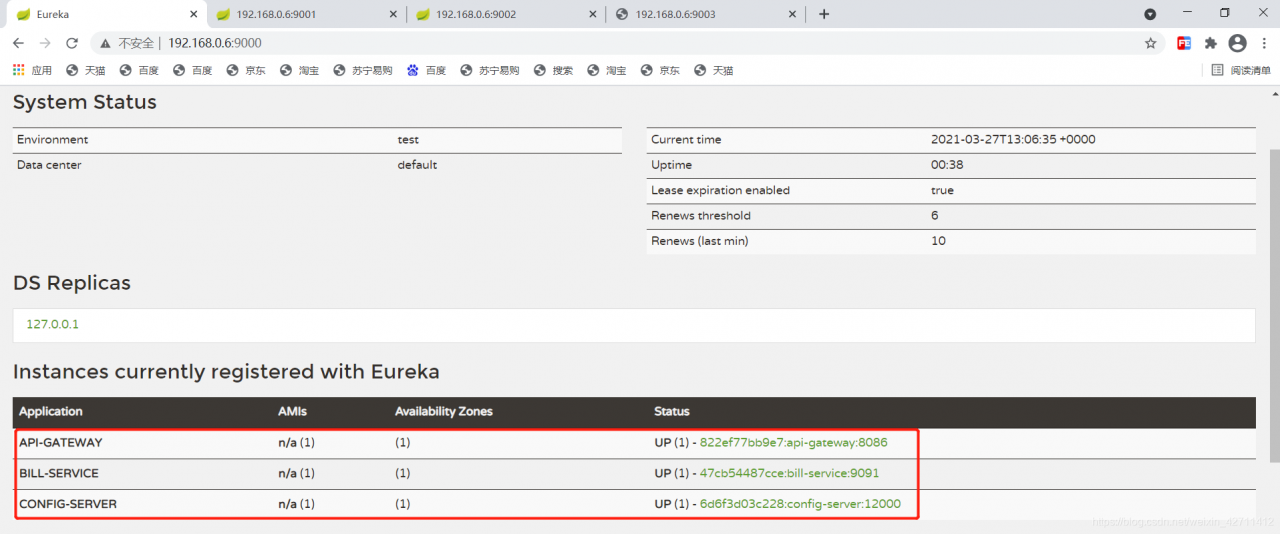Expand the tab search dropdown

(1150, 14)
